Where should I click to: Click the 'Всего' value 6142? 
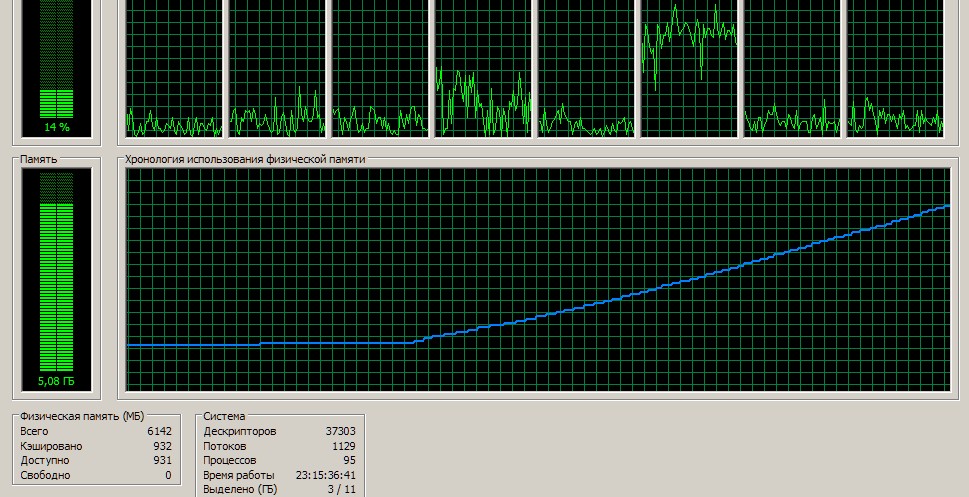pos(158,431)
